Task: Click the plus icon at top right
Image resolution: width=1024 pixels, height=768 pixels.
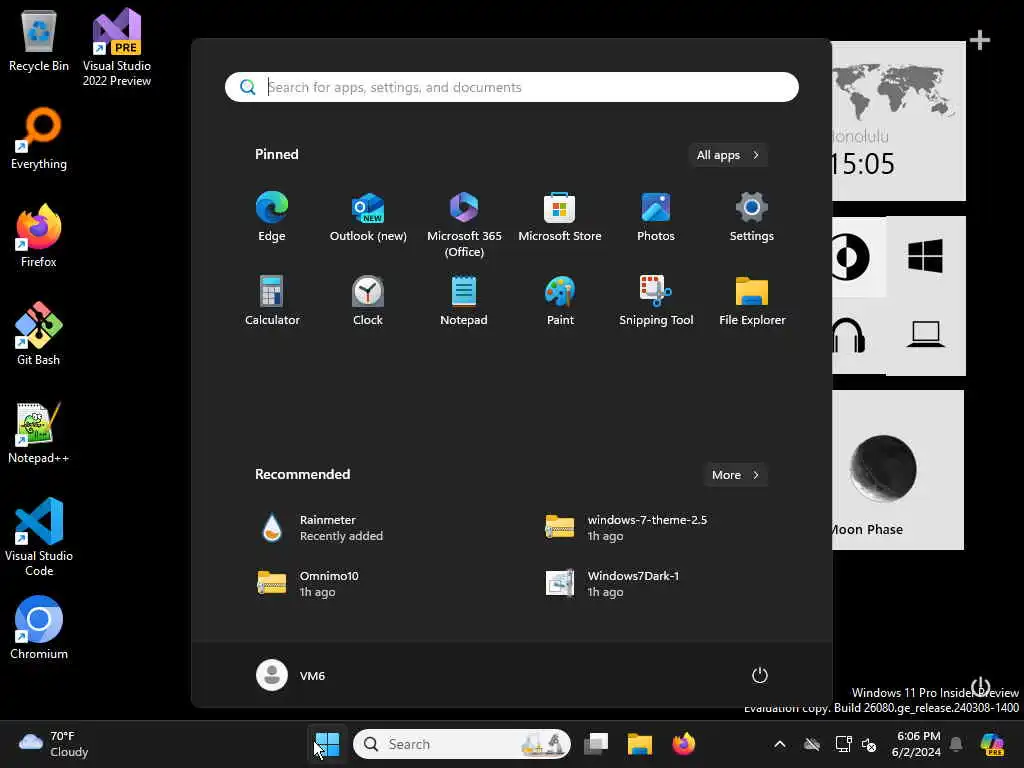Action: tap(980, 40)
